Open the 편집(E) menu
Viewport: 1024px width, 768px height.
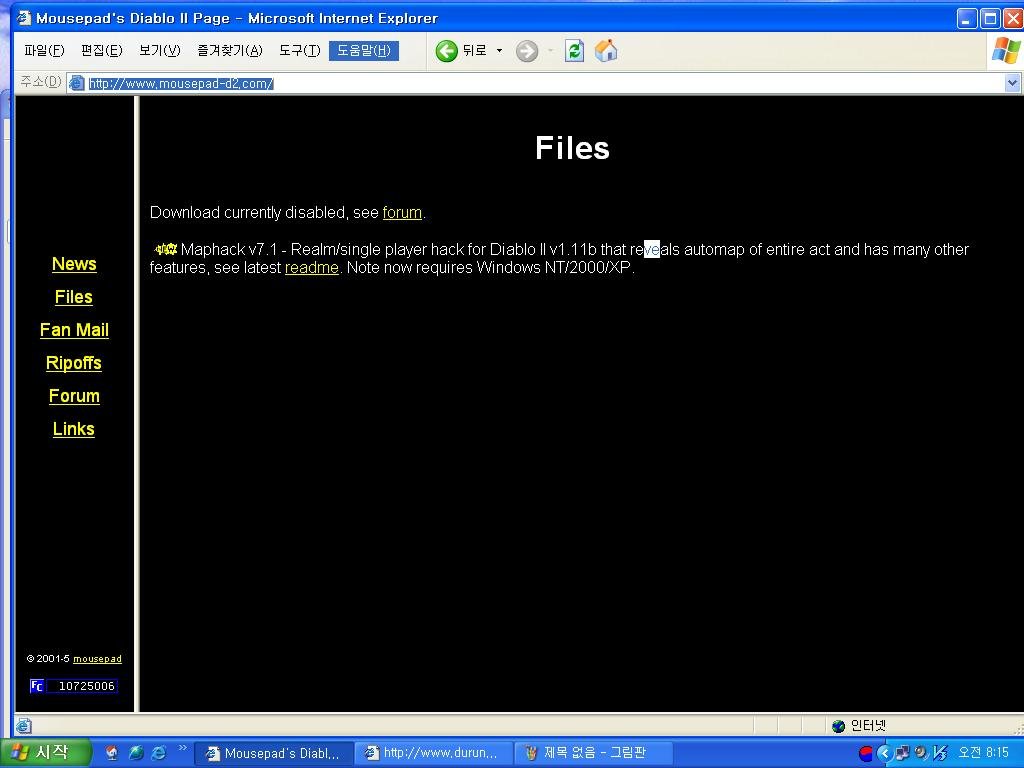(102, 50)
